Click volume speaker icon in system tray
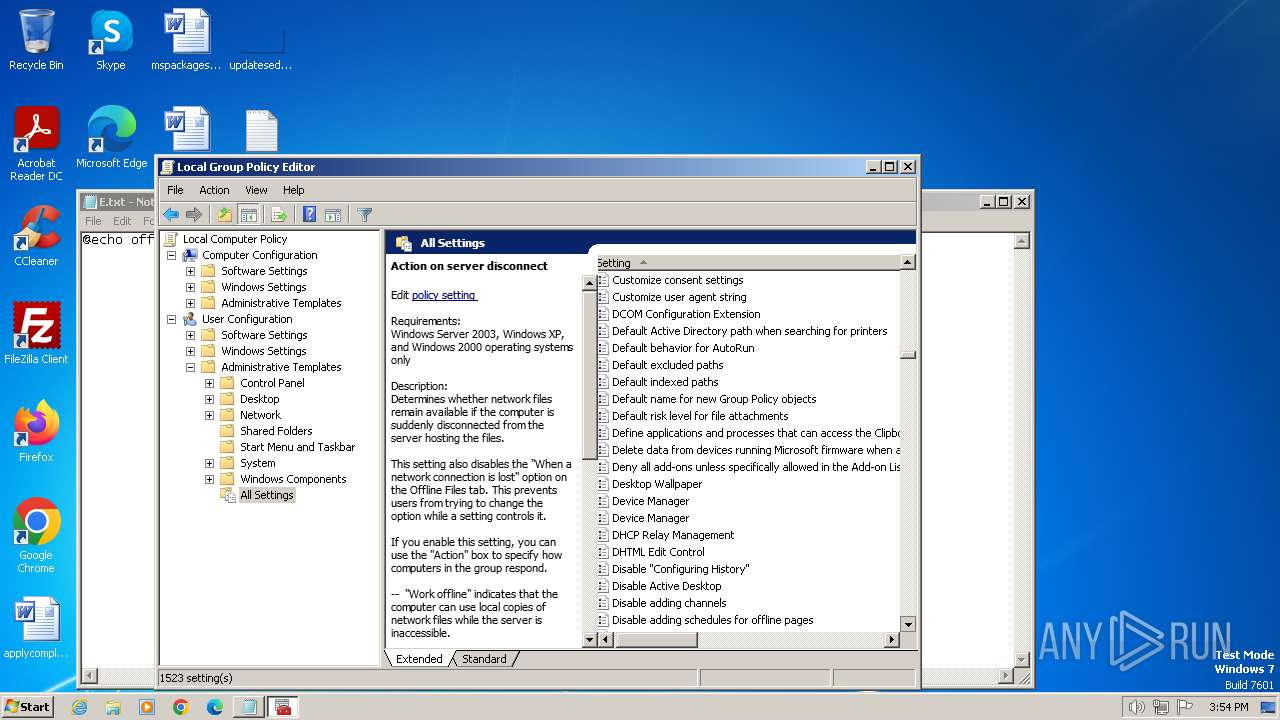 coord(1135,707)
